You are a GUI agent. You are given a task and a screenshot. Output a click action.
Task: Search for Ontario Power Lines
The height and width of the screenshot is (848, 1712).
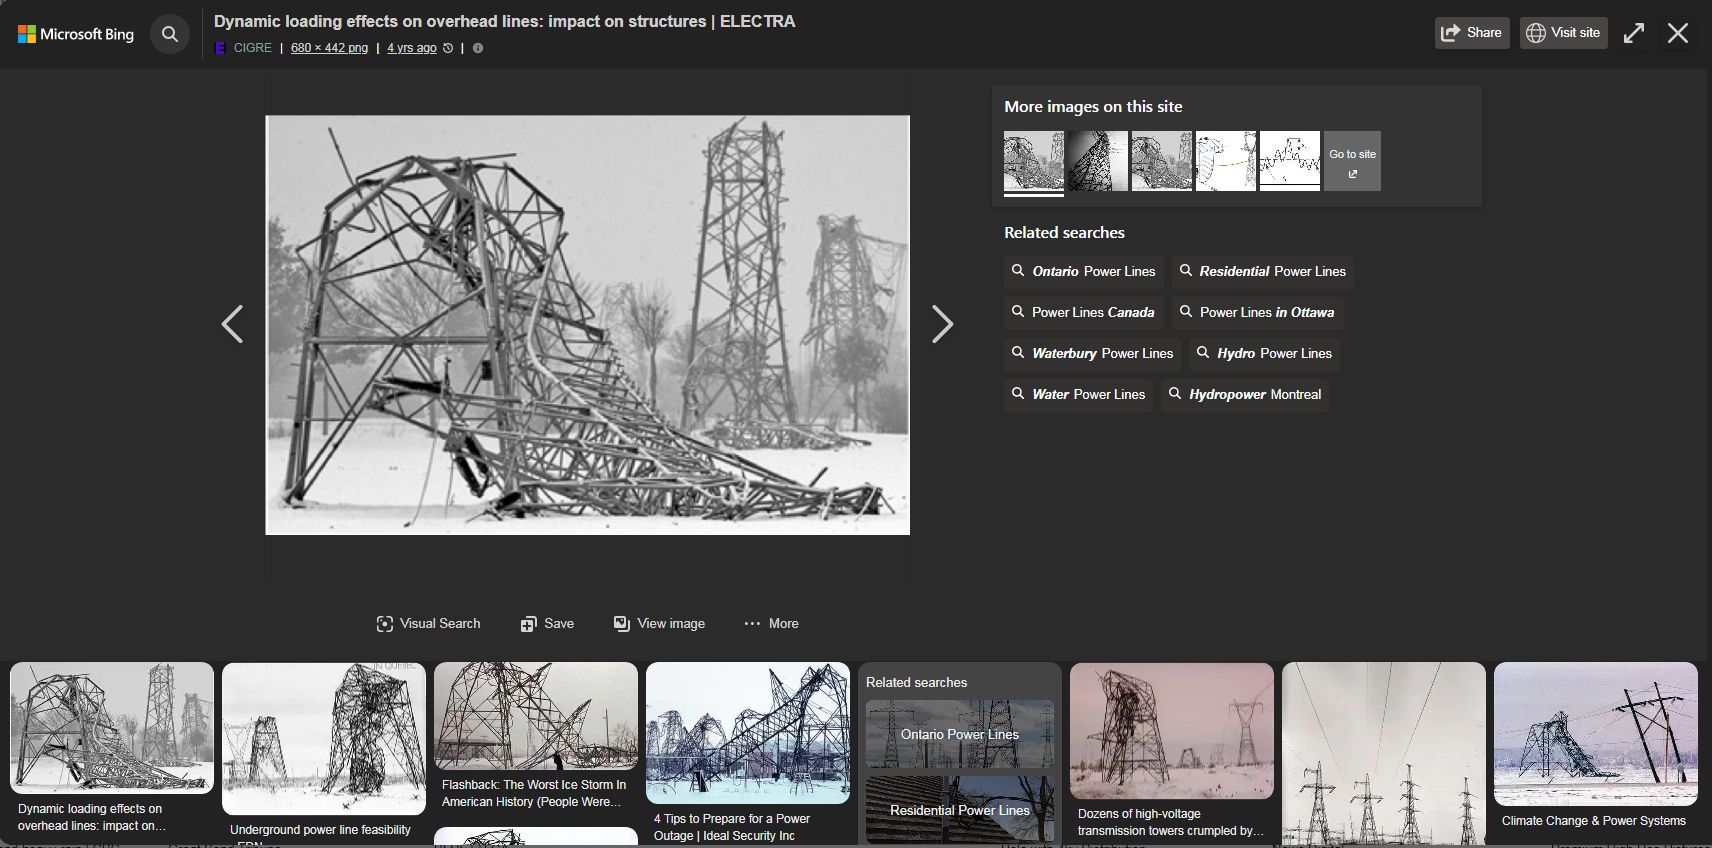click(1084, 271)
